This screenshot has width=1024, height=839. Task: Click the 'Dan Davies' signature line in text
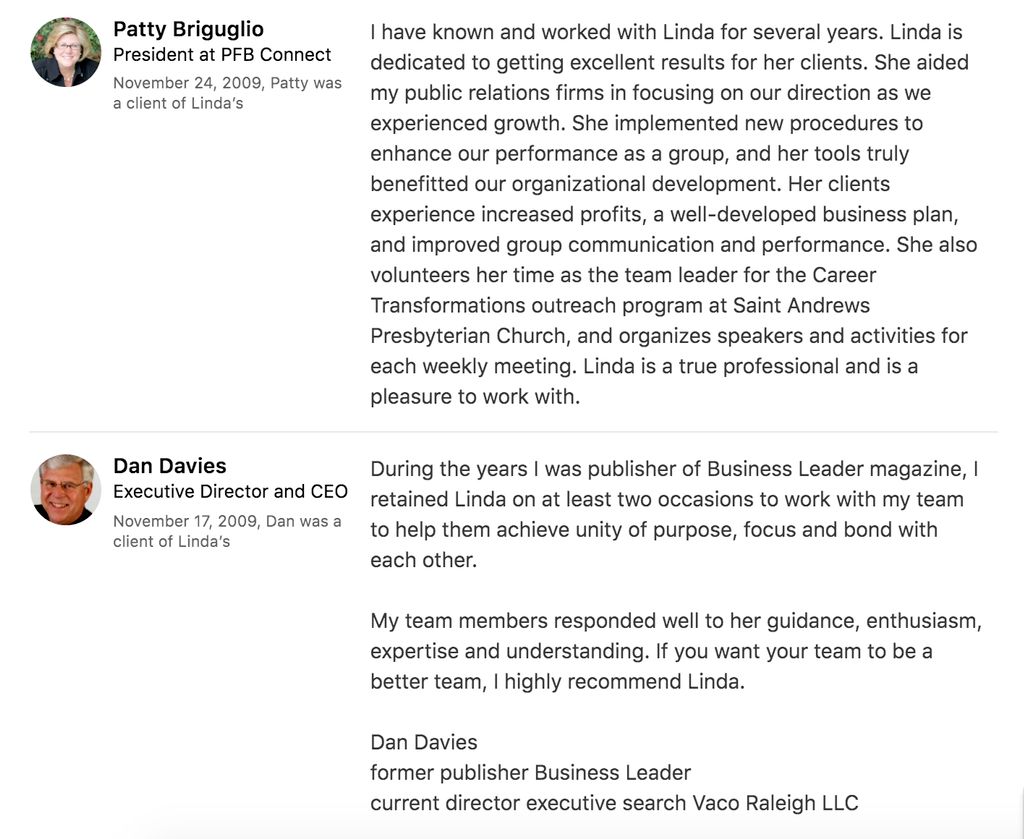[424, 742]
